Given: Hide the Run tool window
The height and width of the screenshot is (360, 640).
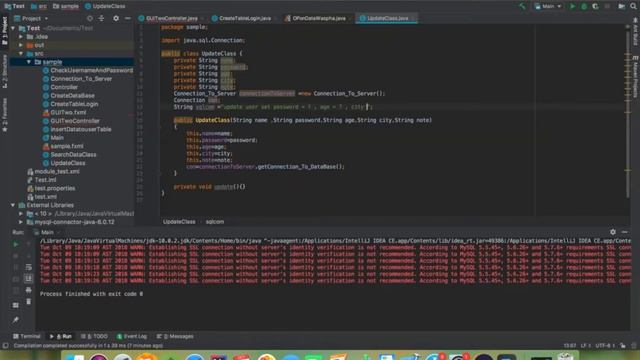Looking at the screenshot, I should click(x=624, y=232).
